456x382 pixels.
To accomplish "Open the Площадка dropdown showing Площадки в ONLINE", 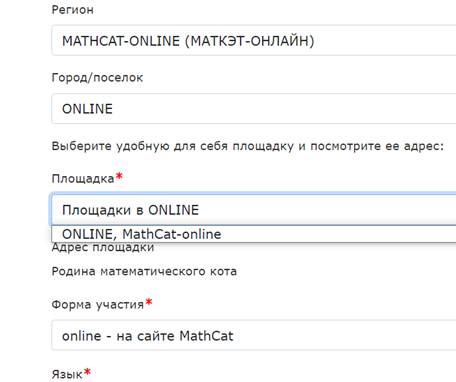I will coord(254,210).
